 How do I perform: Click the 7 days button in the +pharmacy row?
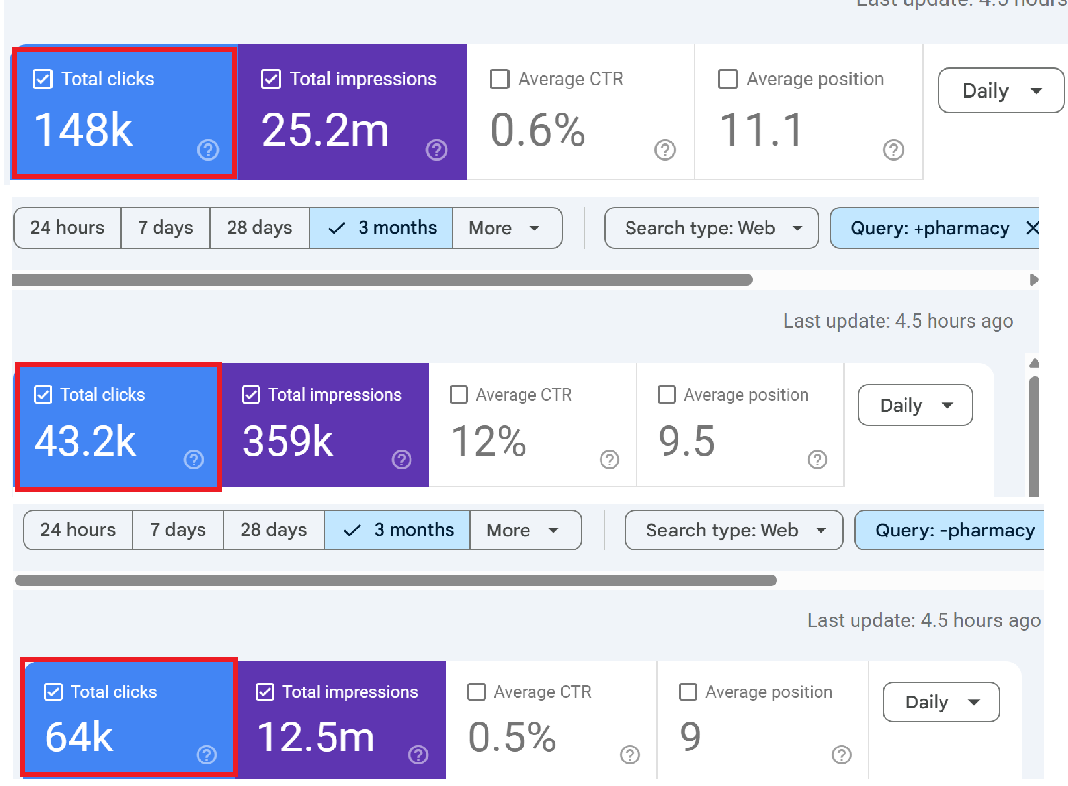(165, 228)
